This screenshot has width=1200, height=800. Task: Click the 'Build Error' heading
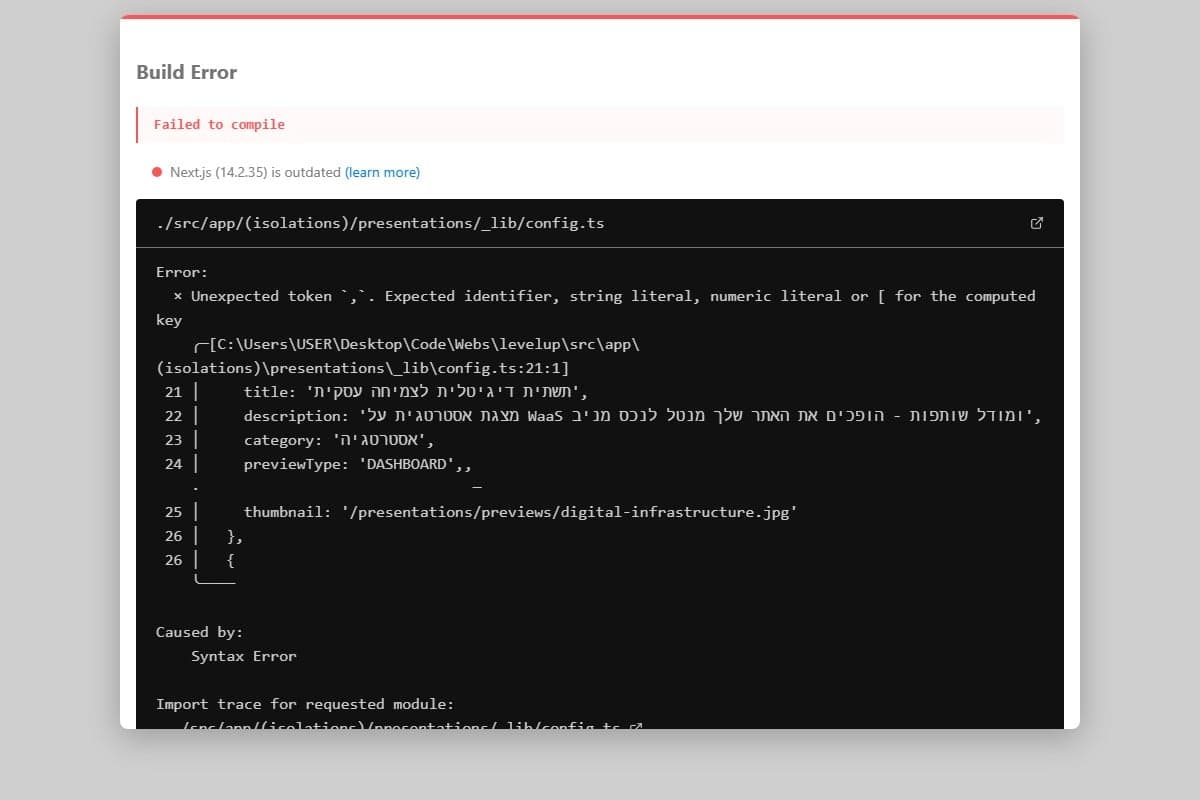click(187, 72)
